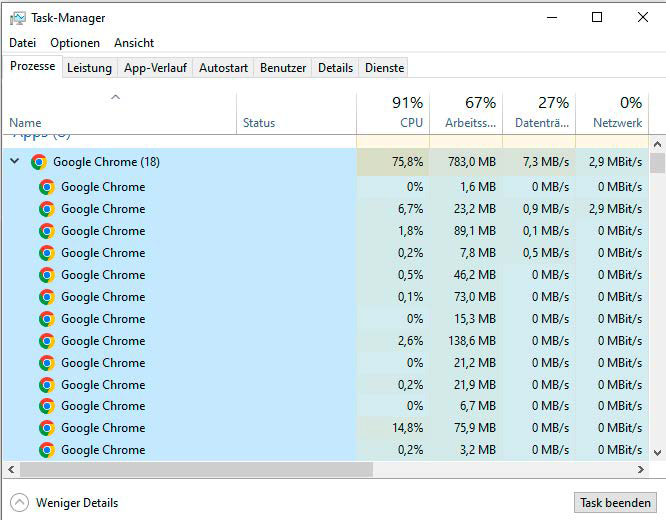Image resolution: width=670 pixels, height=522 pixels.
Task: Click the Chrome icon of the 1,6 MB process
Action: click(x=47, y=187)
